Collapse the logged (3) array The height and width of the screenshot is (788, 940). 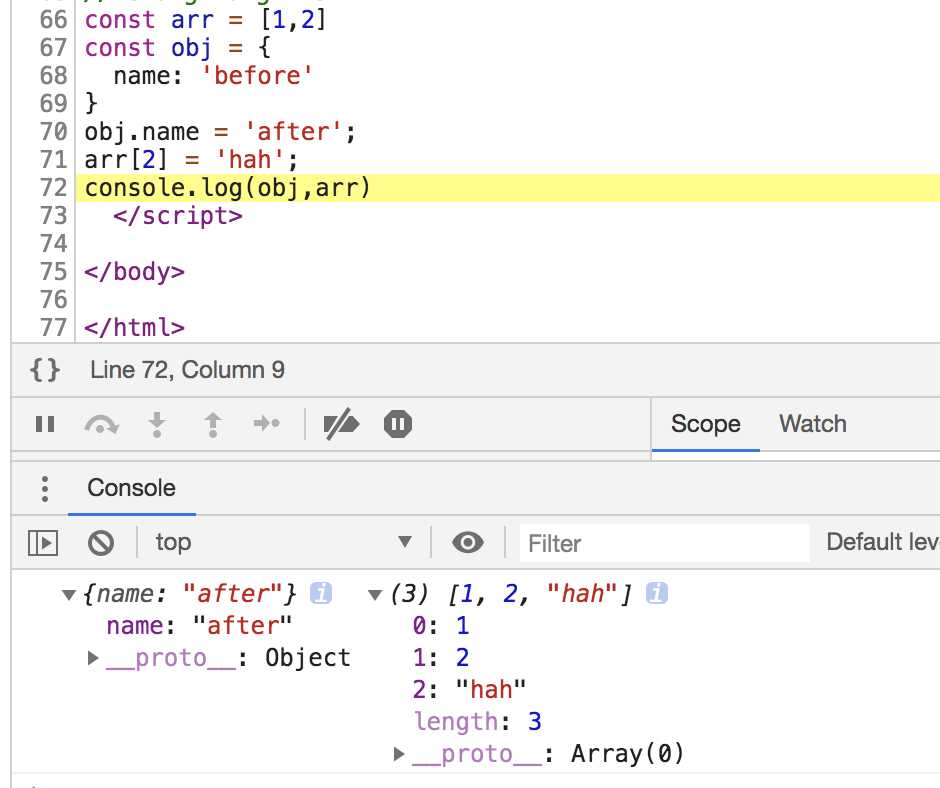click(375, 595)
